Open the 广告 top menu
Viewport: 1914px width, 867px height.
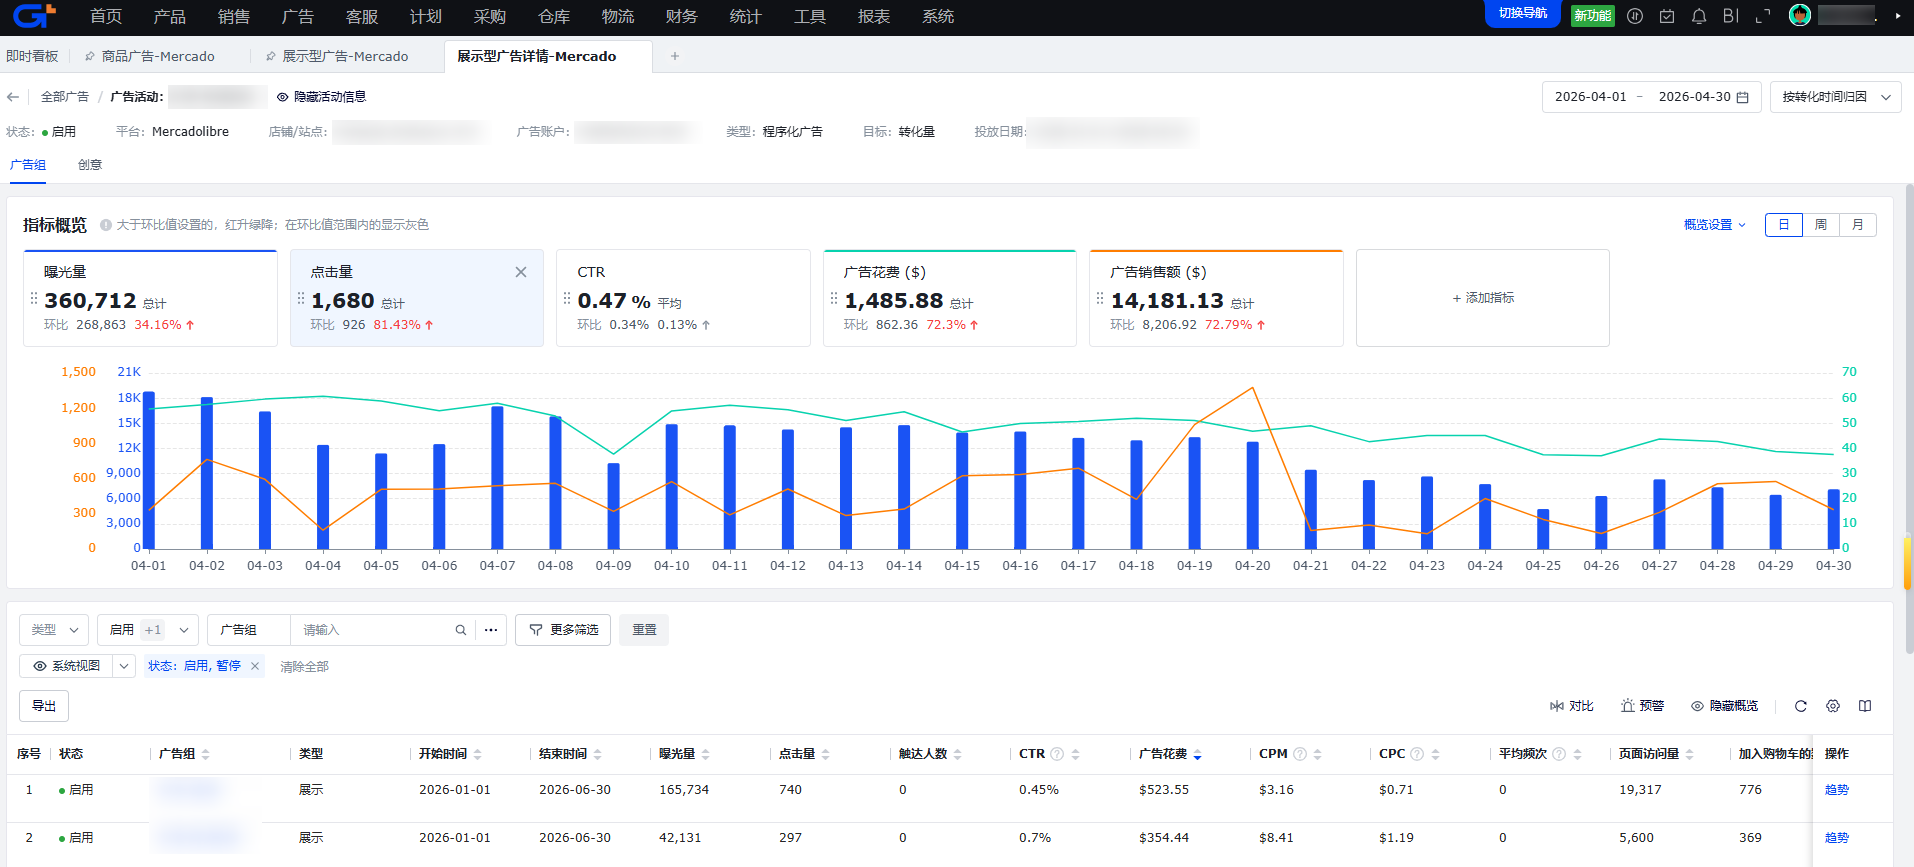298,17
